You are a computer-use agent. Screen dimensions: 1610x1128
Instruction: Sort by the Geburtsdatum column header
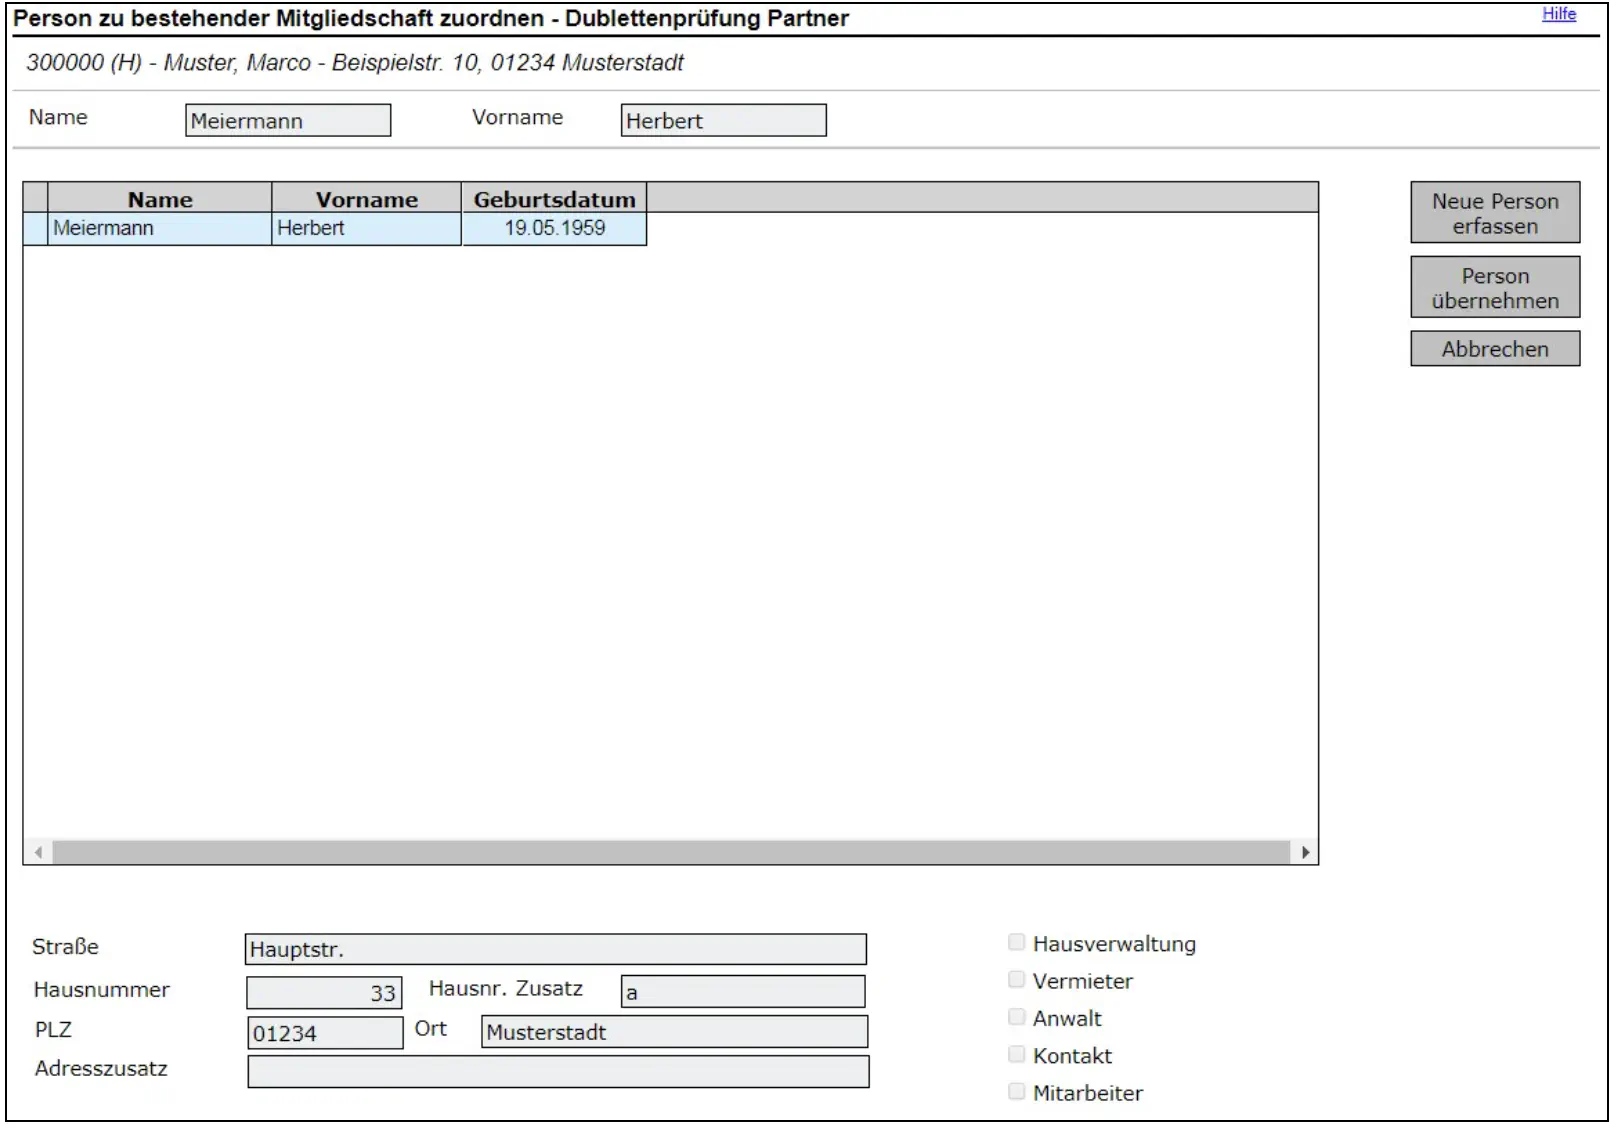[x=554, y=199]
